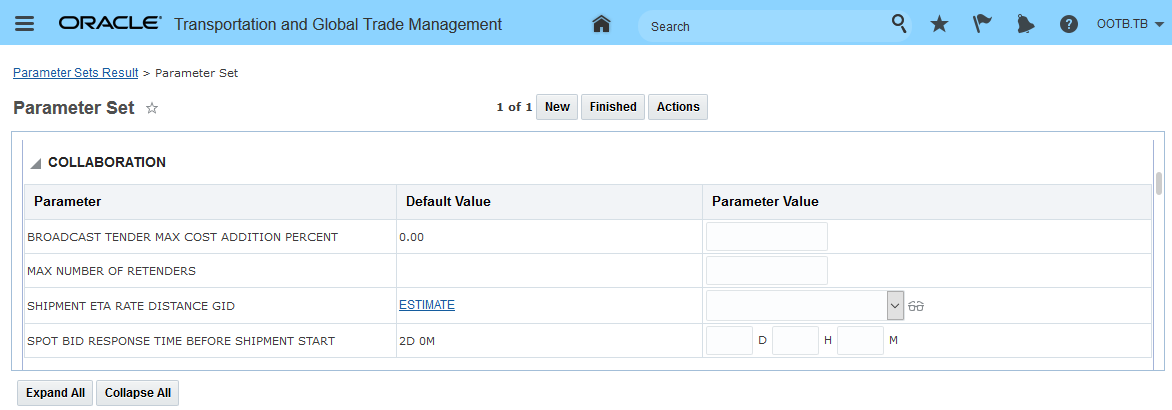Go to the Home page icon
The height and width of the screenshot is (410, 1172).
click(602, 24)
